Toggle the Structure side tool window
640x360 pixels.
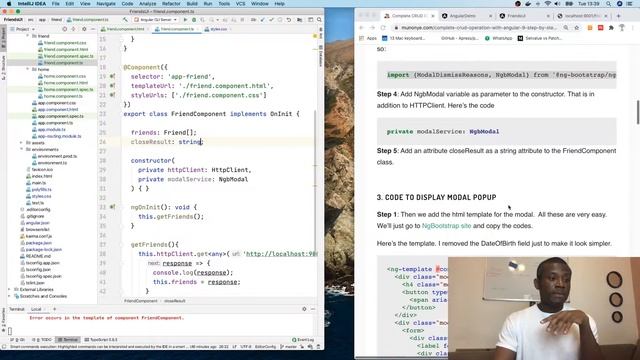(x=3, y=67)
